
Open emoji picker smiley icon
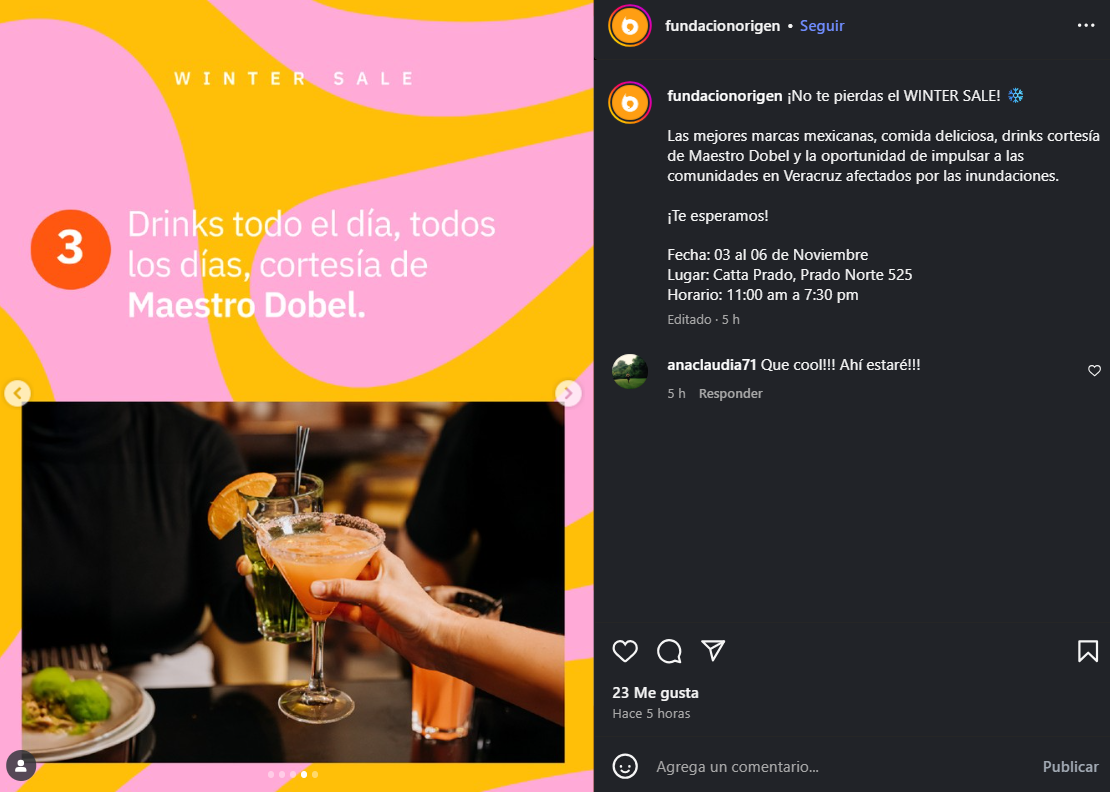tap(625, 766)
